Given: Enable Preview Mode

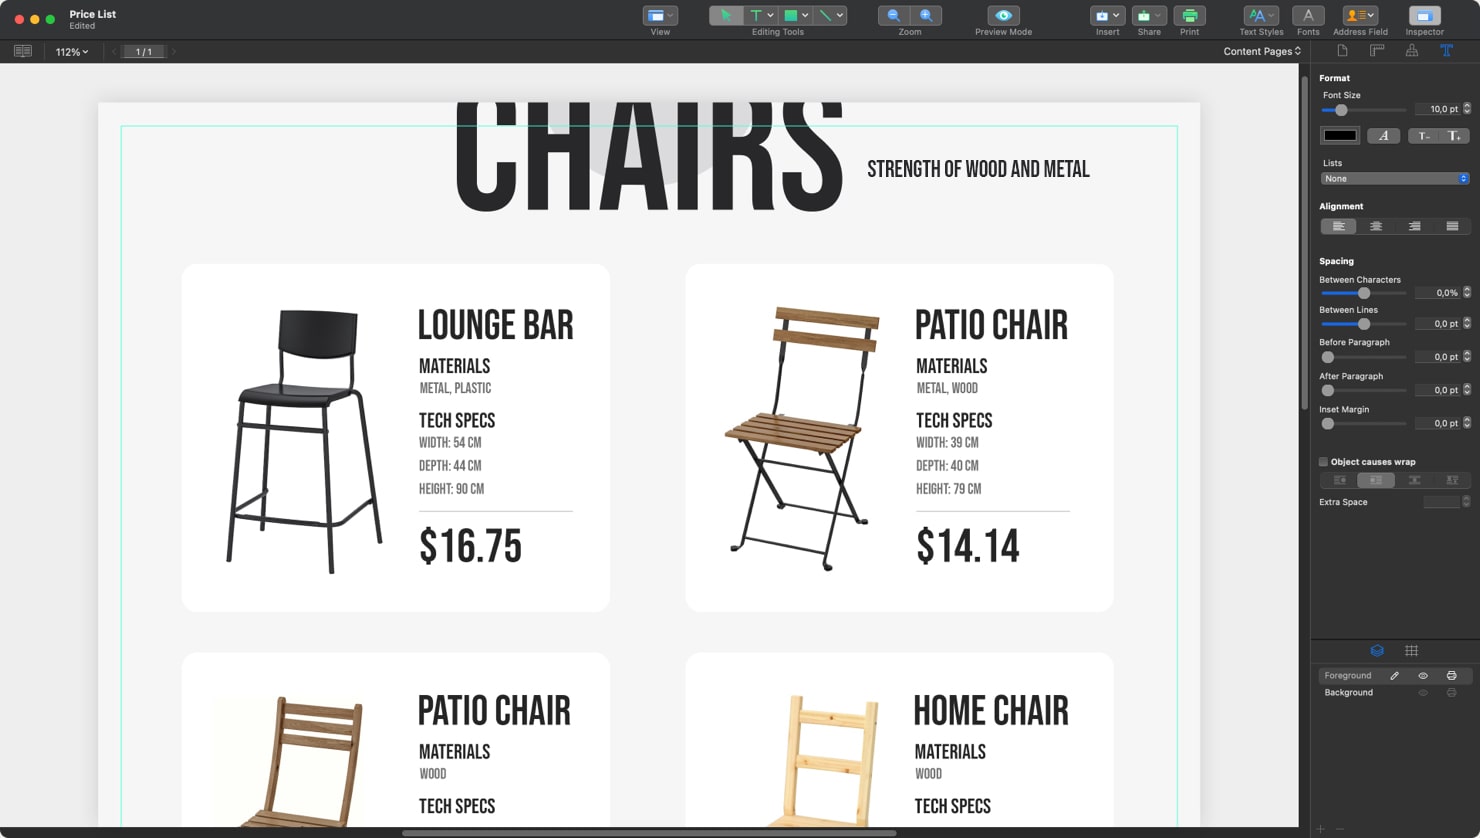Looking at the screenshot, I should coord(1003,16).
